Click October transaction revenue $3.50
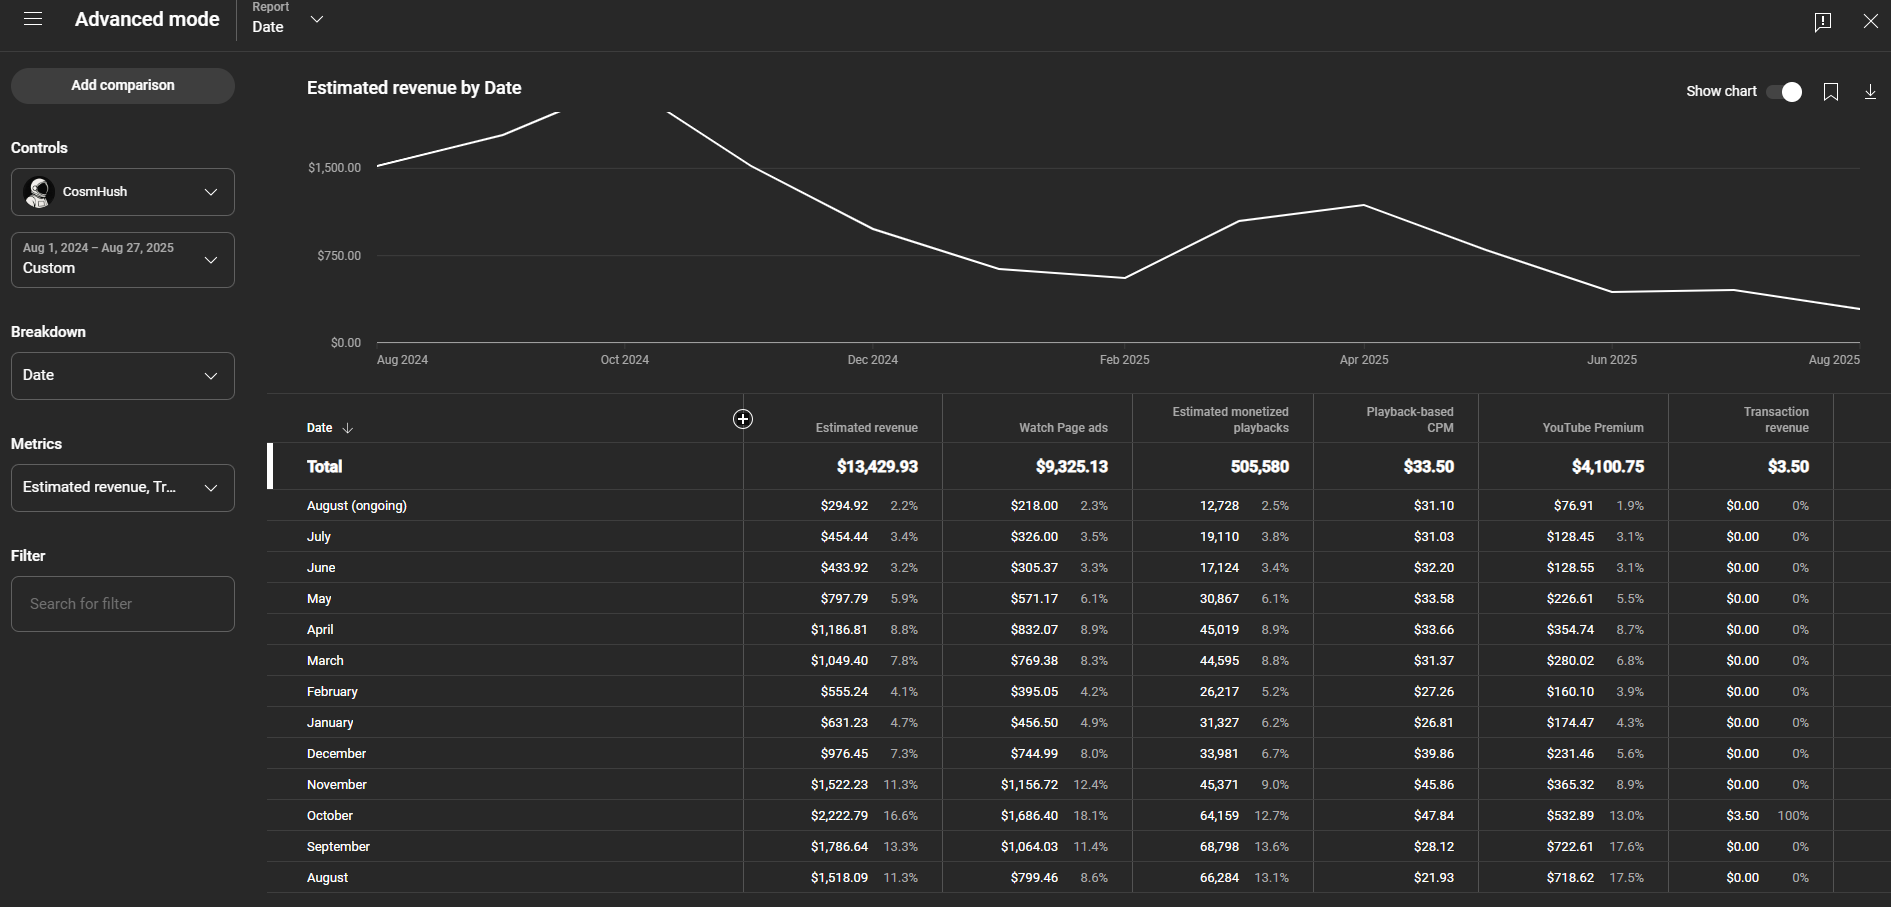This screenshot has width=1891, height=907. point(1743,816)
